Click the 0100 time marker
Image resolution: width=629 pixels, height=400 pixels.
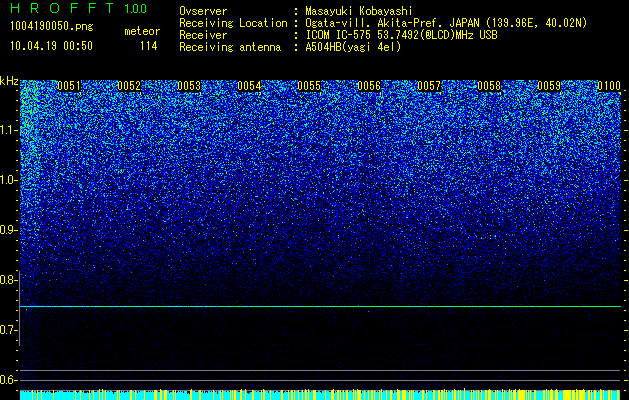[x=609, y=86]
